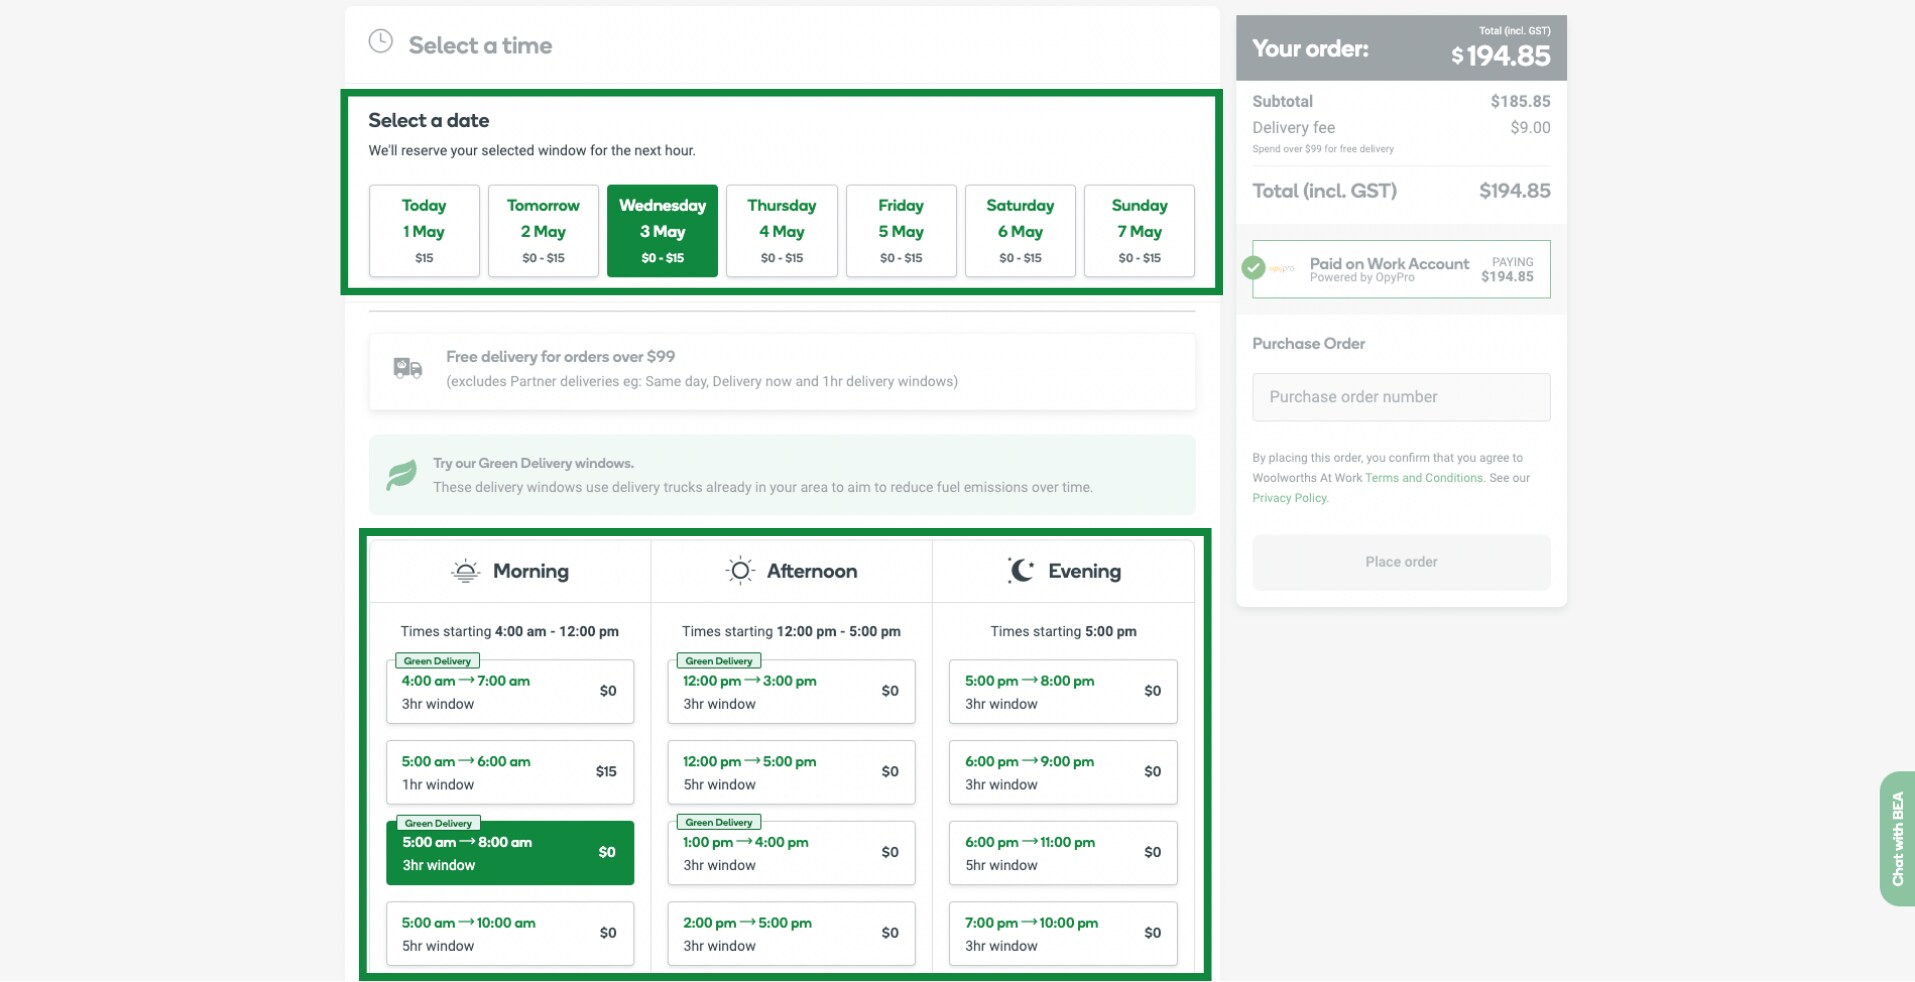Image resolution: width=1915 pixels, height=982 pixels.
Task: Select the 4:00 am Green Delivery window
Action: [x=510, y=691]
